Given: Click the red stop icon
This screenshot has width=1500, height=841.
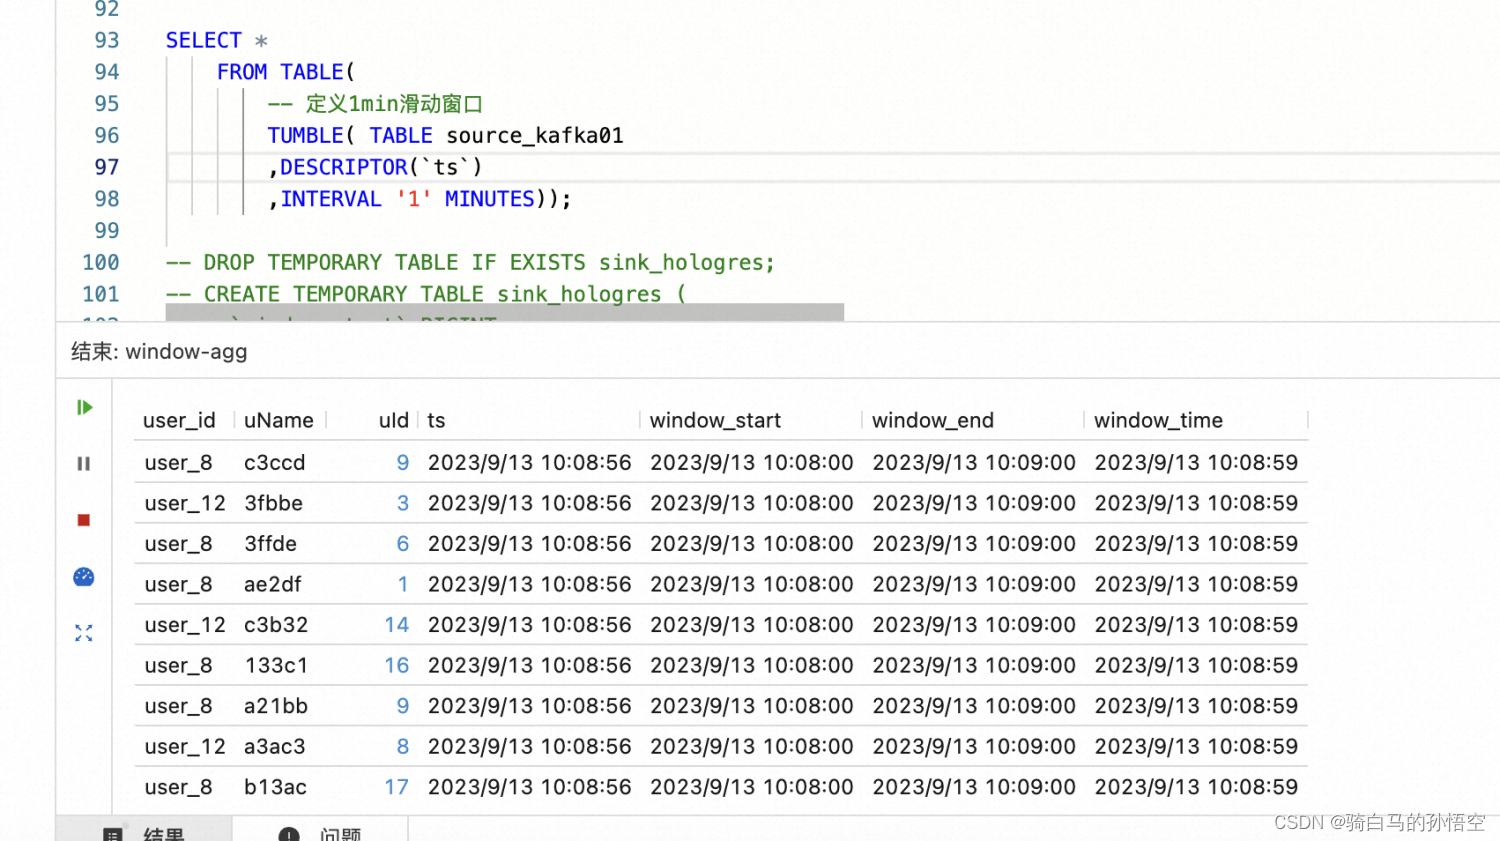Looking at the screenshot, I should 84,520.
